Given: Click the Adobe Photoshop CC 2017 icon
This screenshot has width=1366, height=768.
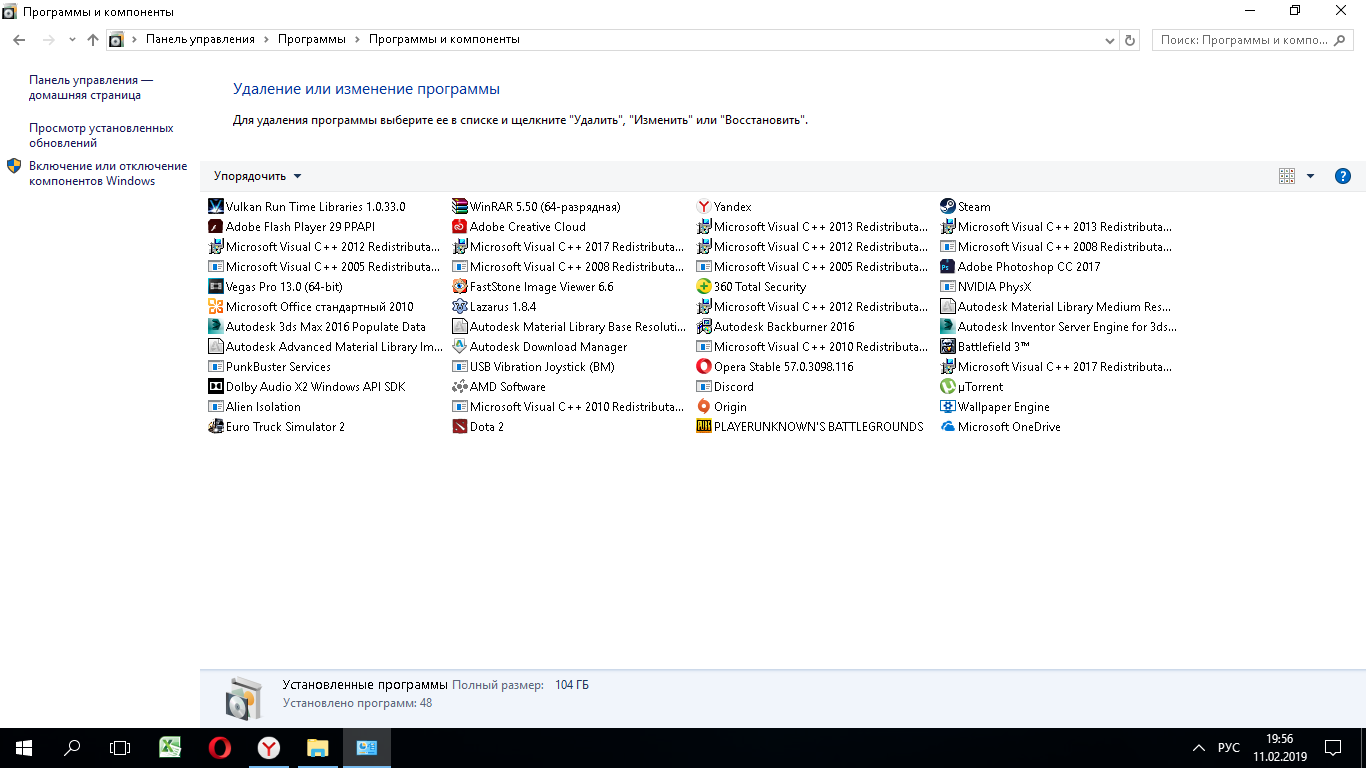Looking at the screenshot, I should click(x=948, y=267).
